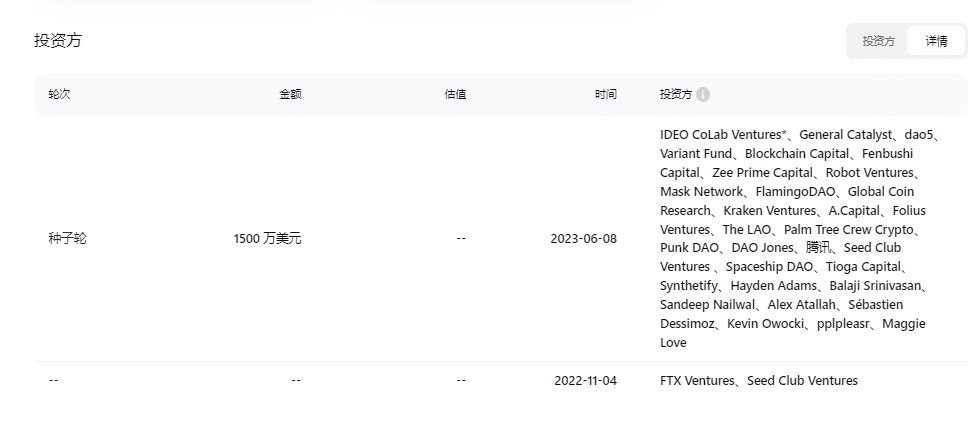
Task: Open Seed Club Ventures in 2022-11-04 row
Action: click(802, 381)
